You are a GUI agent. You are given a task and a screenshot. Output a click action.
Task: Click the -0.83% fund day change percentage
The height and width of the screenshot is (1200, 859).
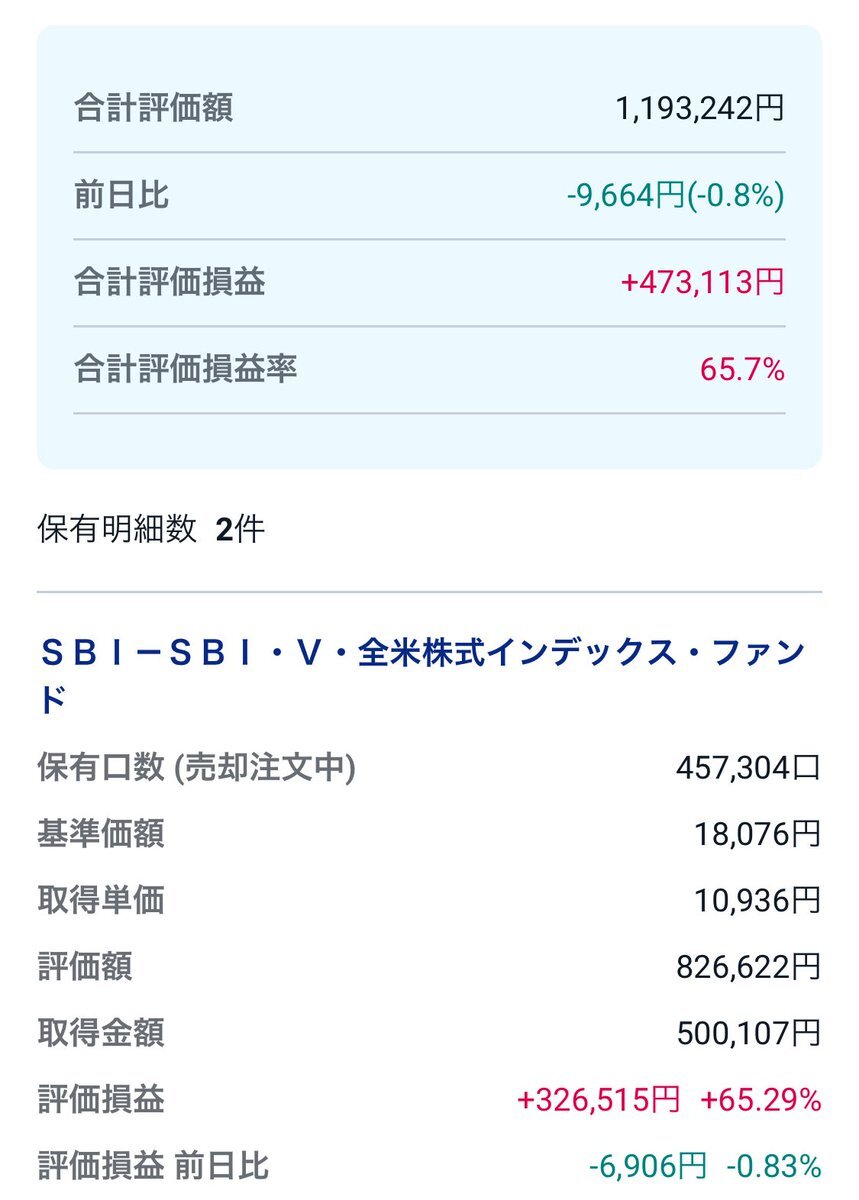[x=773, y=1166]
